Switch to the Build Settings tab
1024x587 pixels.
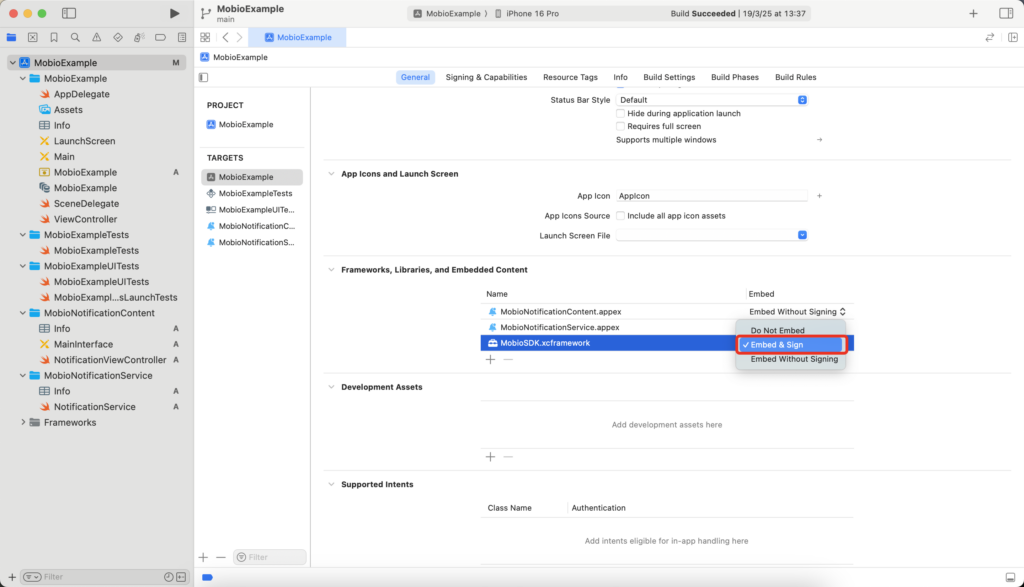click(669, 77)
